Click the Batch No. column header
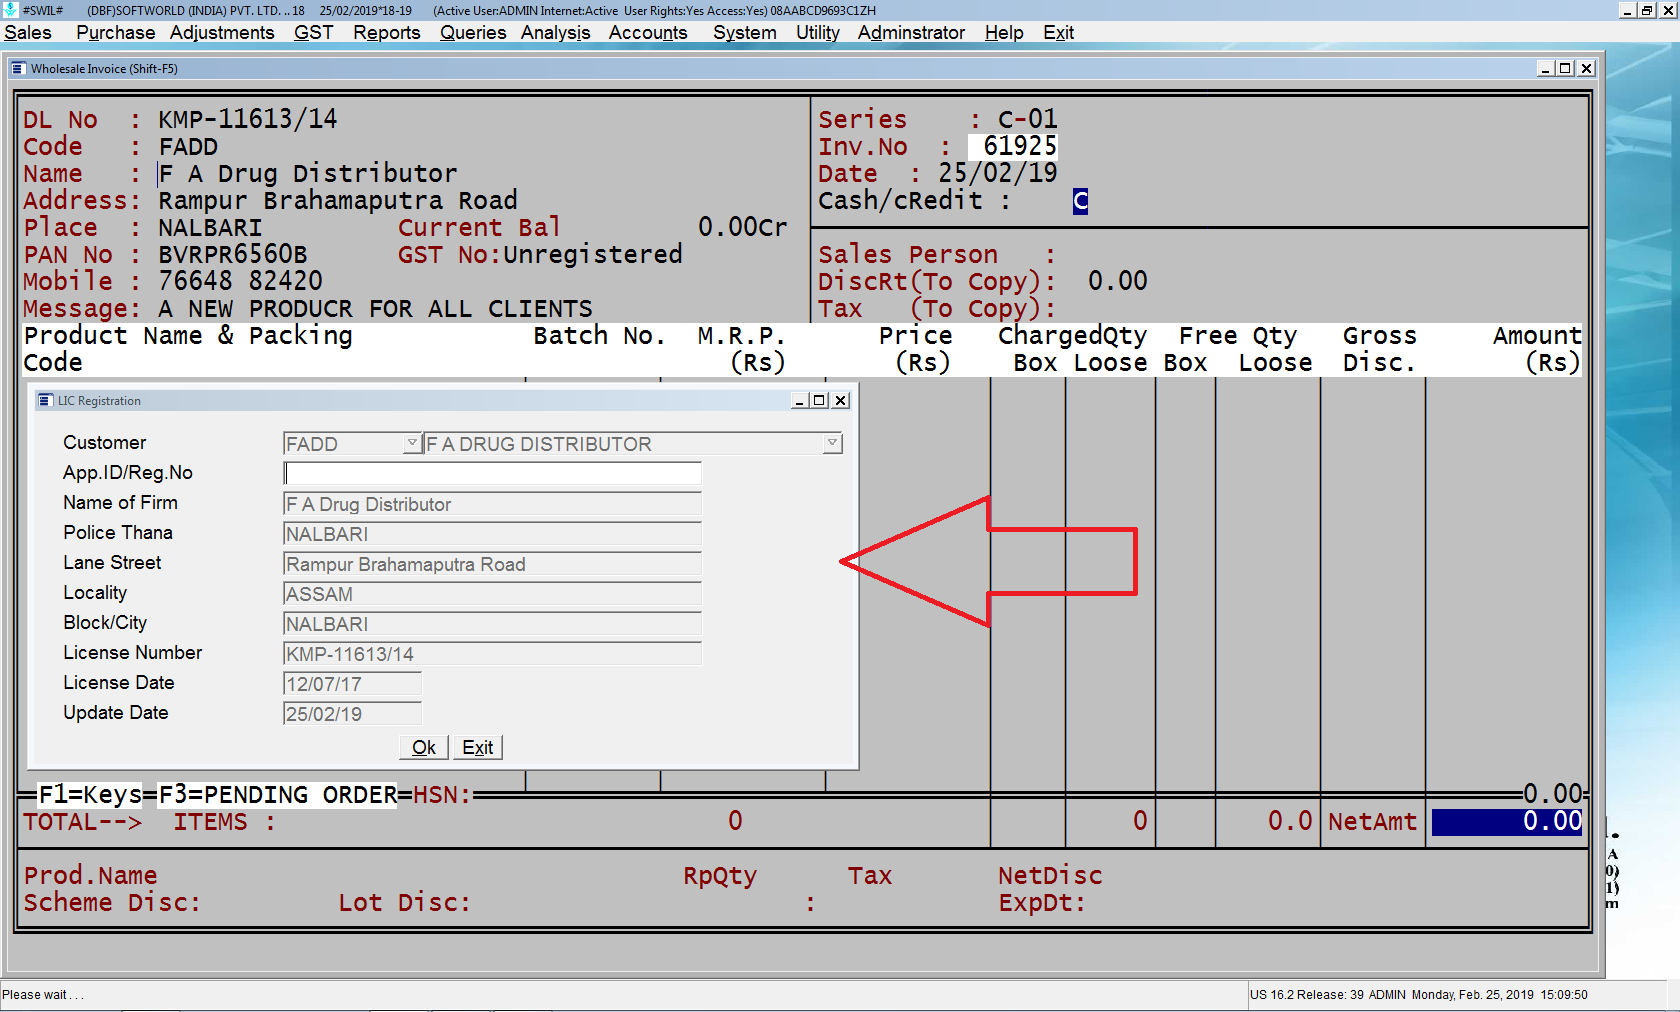 pos(599,336)
